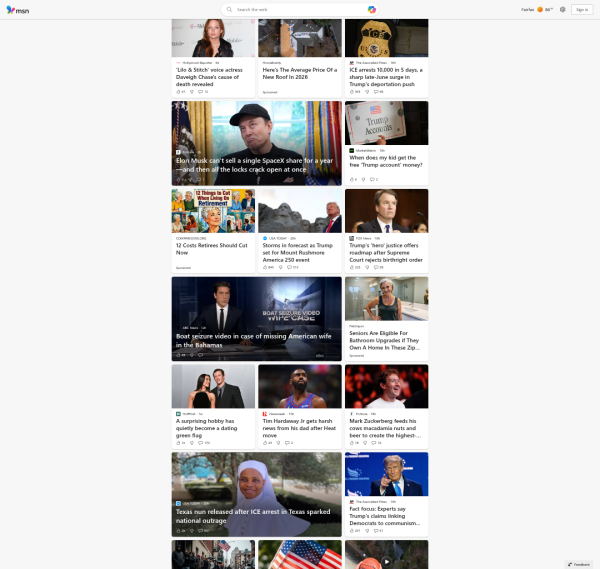Click the Trump Accounts sign thumbnail
Screen dimensions: 600x569
(386, 123)
